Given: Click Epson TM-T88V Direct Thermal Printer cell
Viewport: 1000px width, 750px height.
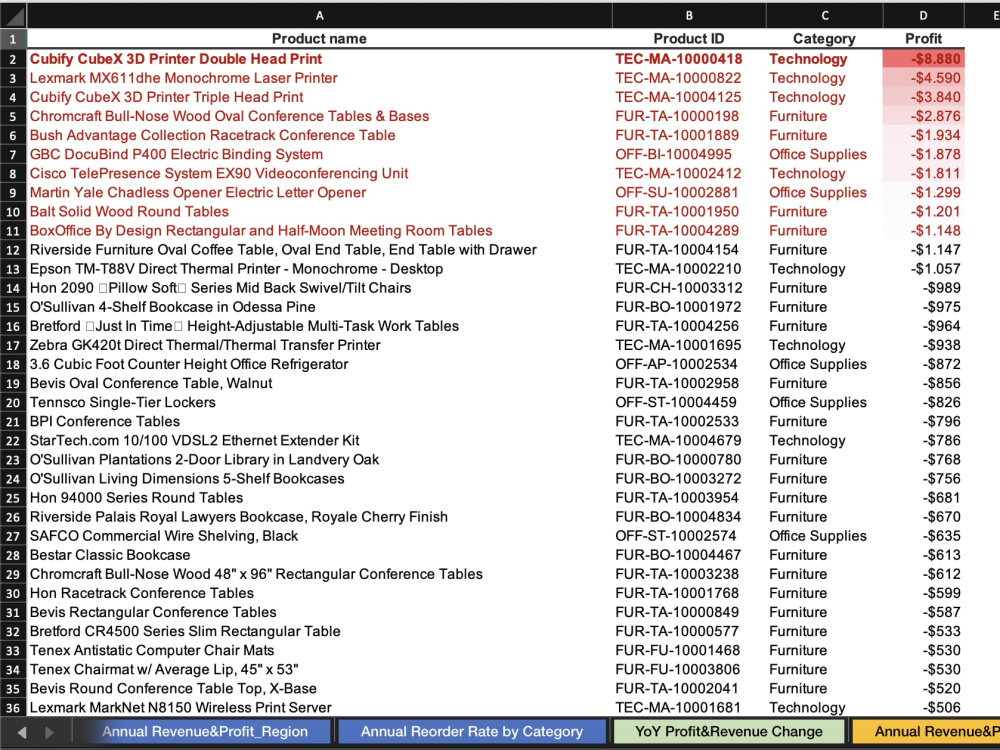Looking at the screenshot, I should pyautogui.click(x=320, y=269).
